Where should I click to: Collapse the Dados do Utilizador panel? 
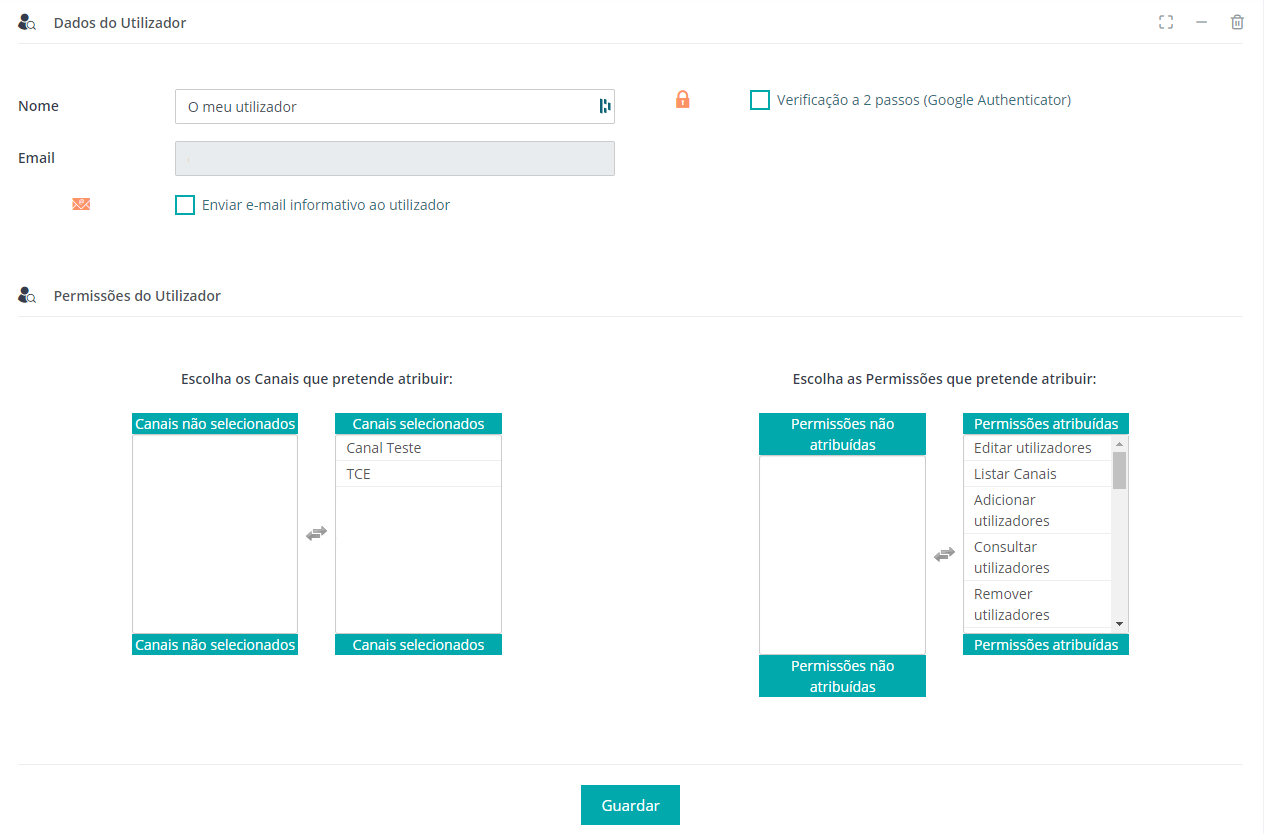pyautogui.click(x=1202, y=22)
